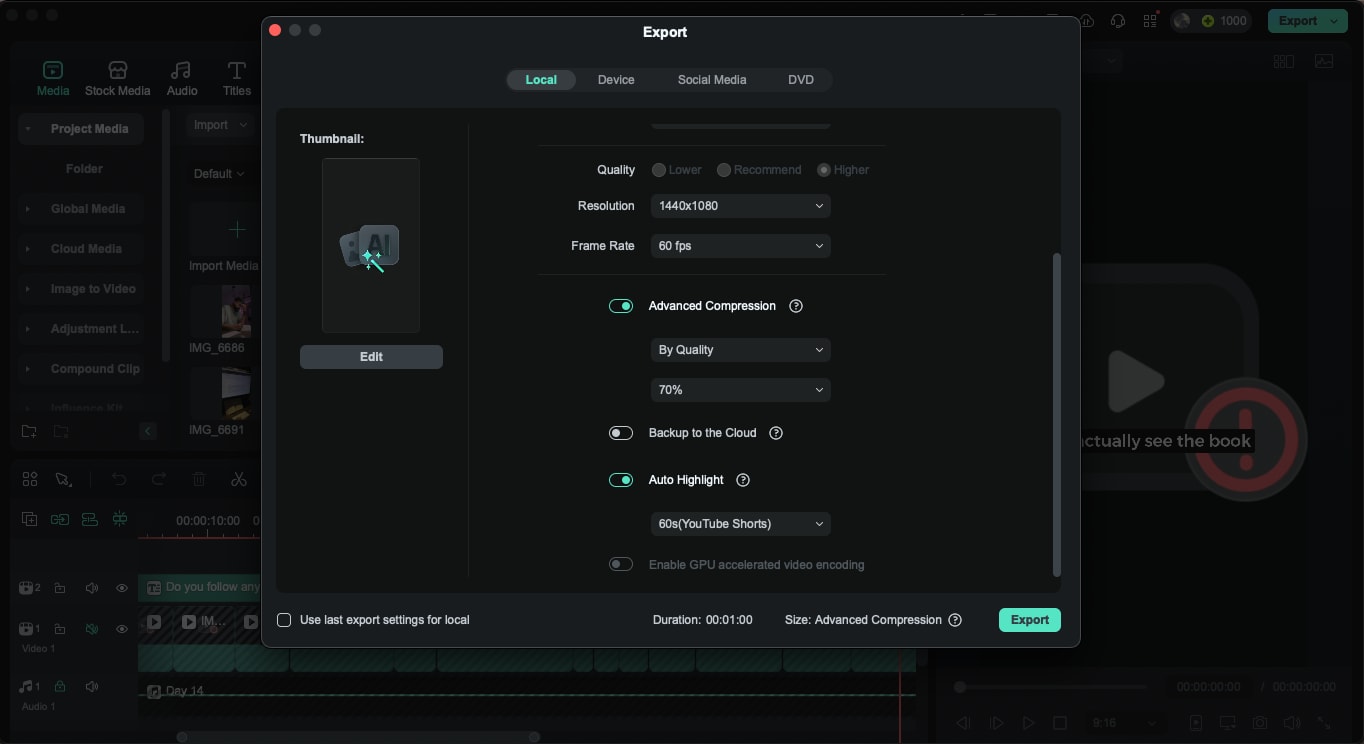1364x744 pixels.
Task: Open the Titles panel
Action: [x=236, y=78]
